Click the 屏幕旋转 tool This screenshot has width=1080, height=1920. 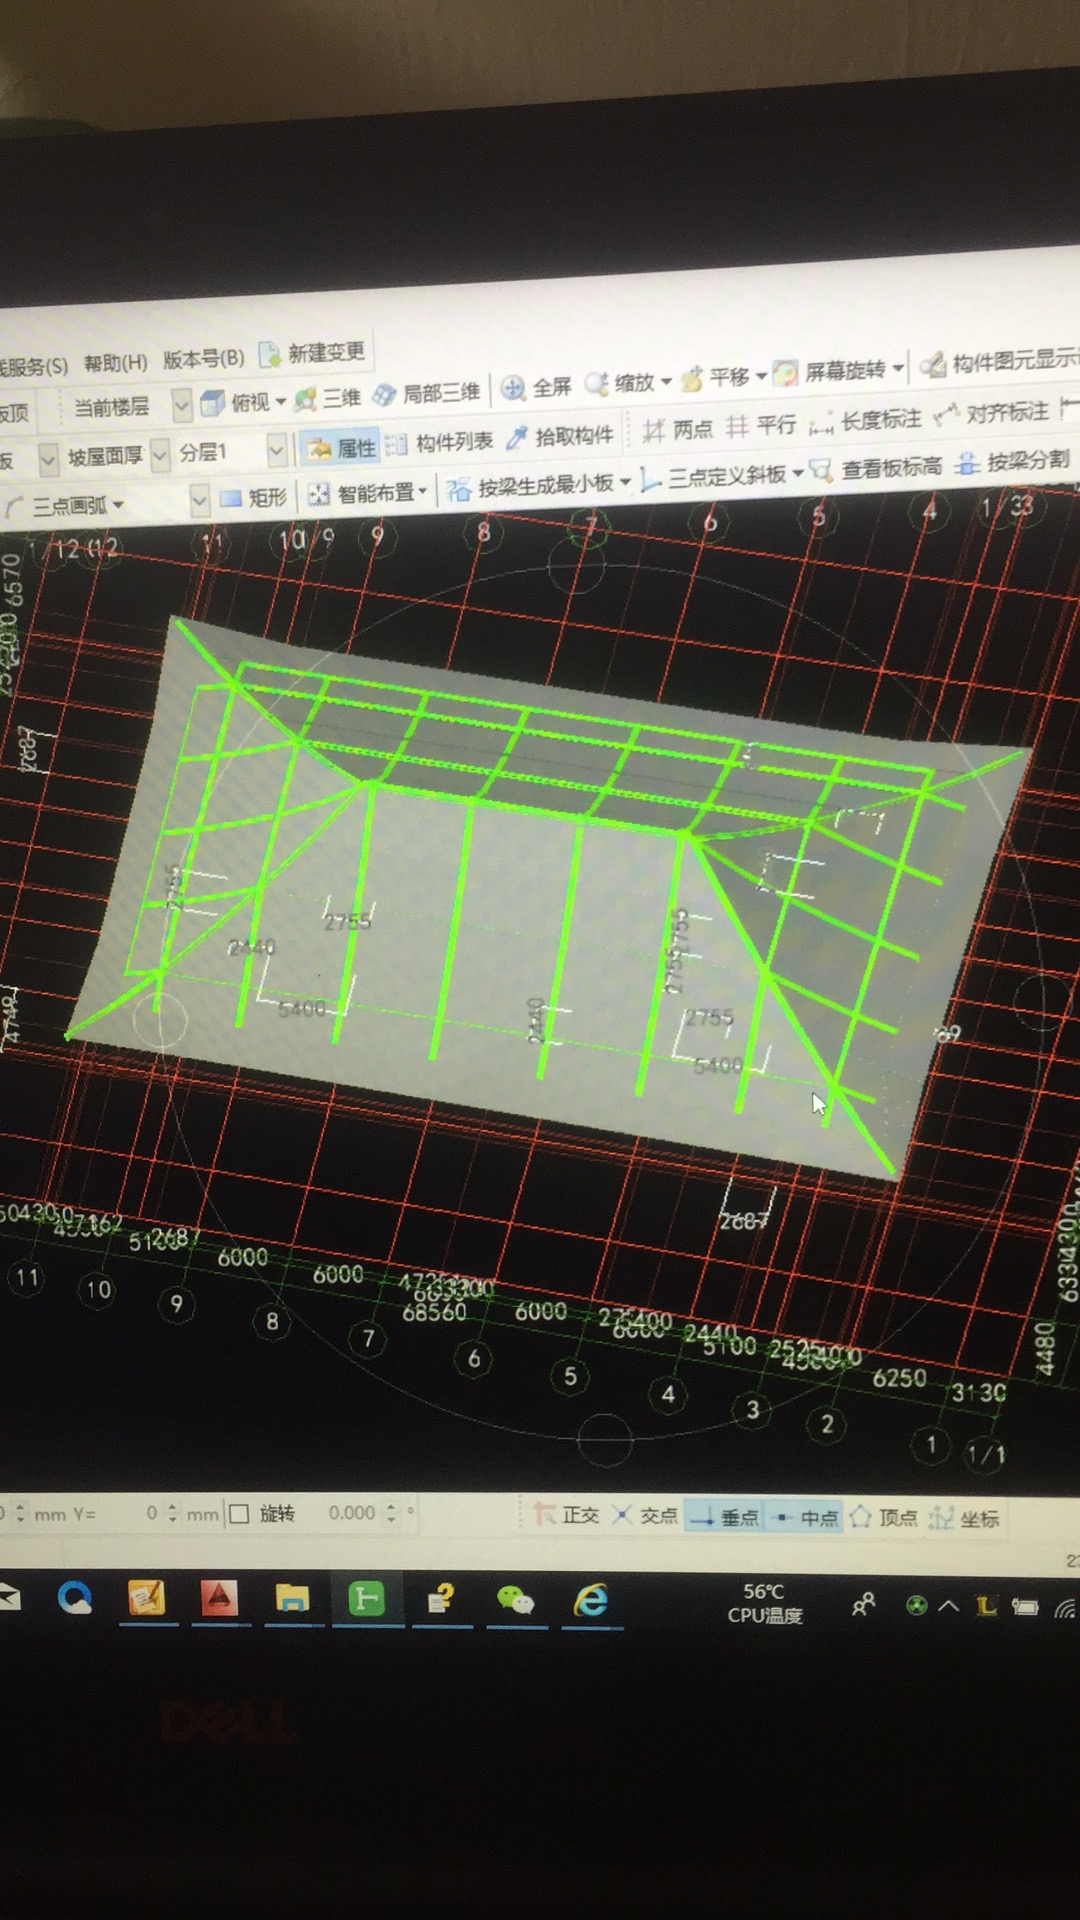click(x=830, y=372)
